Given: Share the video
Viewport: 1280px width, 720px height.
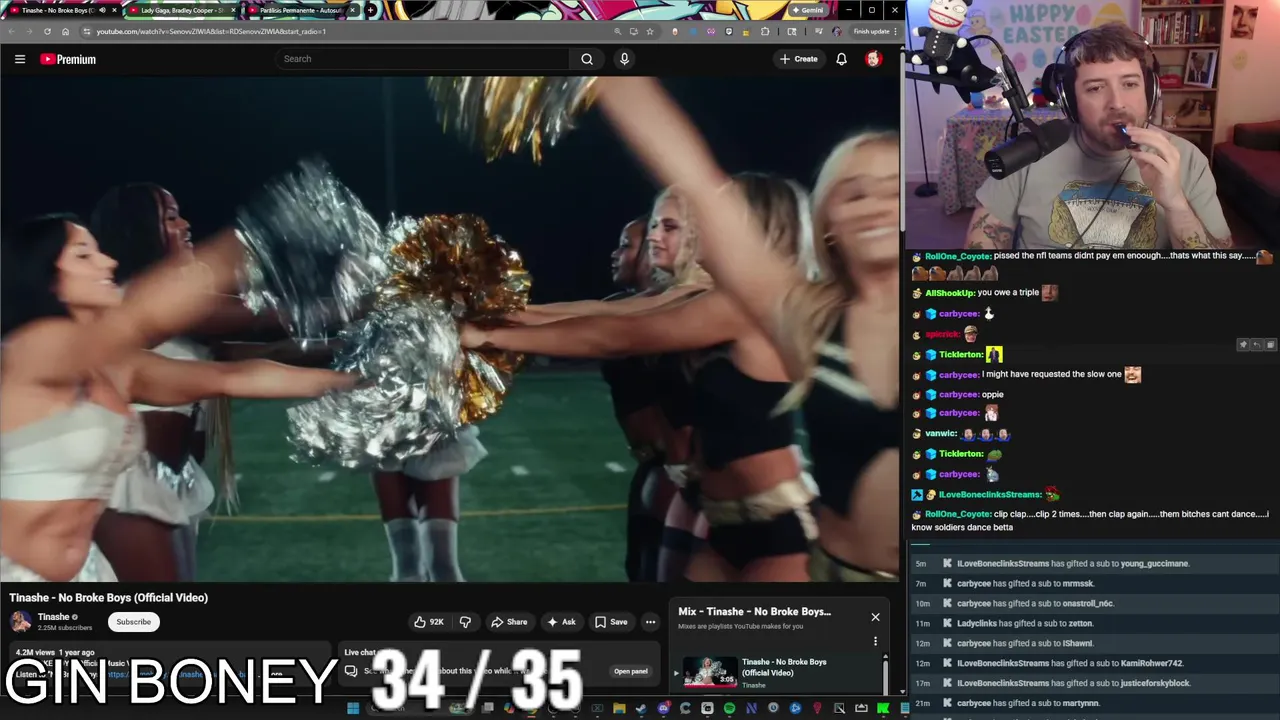Looking at the screenshot, I should point(509,622).
